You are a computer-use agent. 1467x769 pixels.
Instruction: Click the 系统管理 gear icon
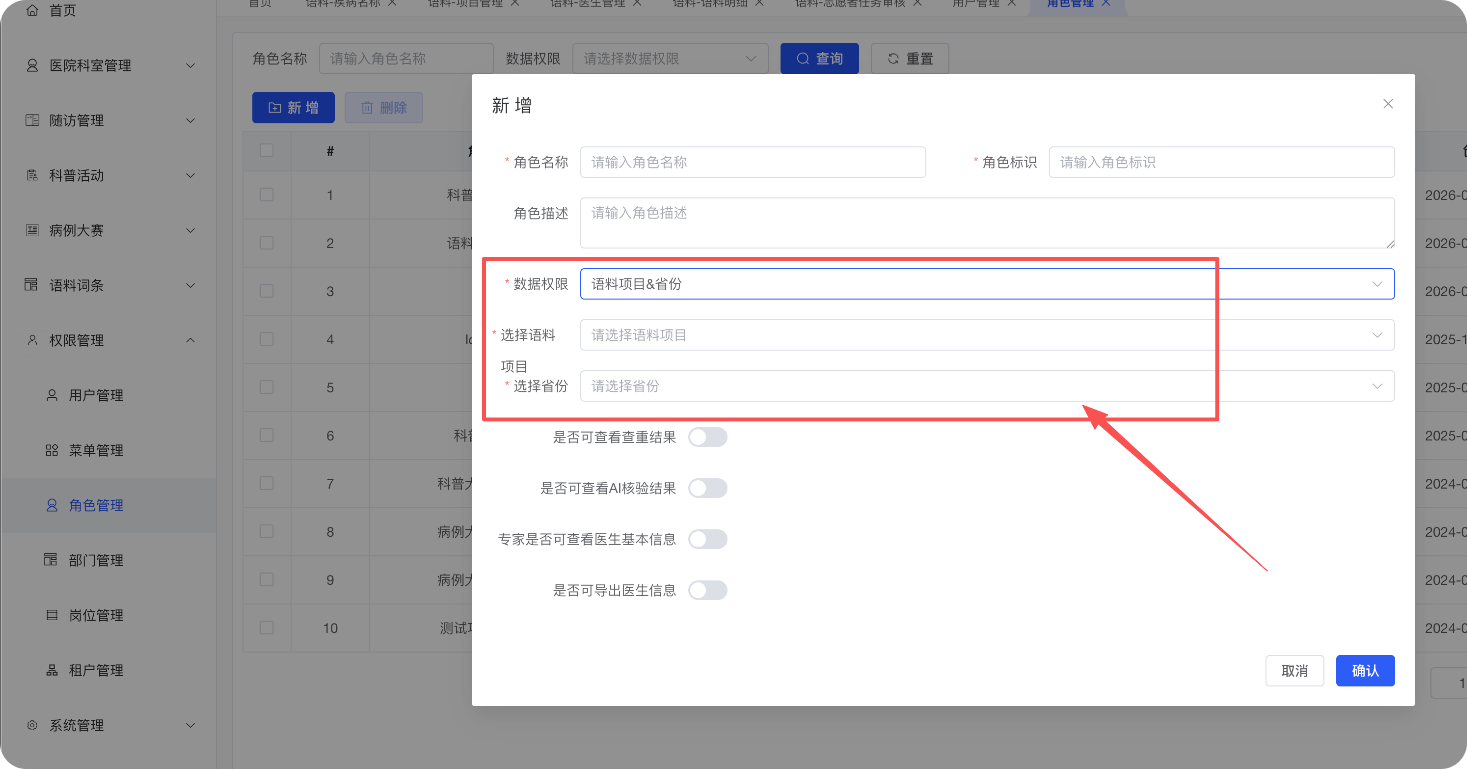(x=31, y=725)
